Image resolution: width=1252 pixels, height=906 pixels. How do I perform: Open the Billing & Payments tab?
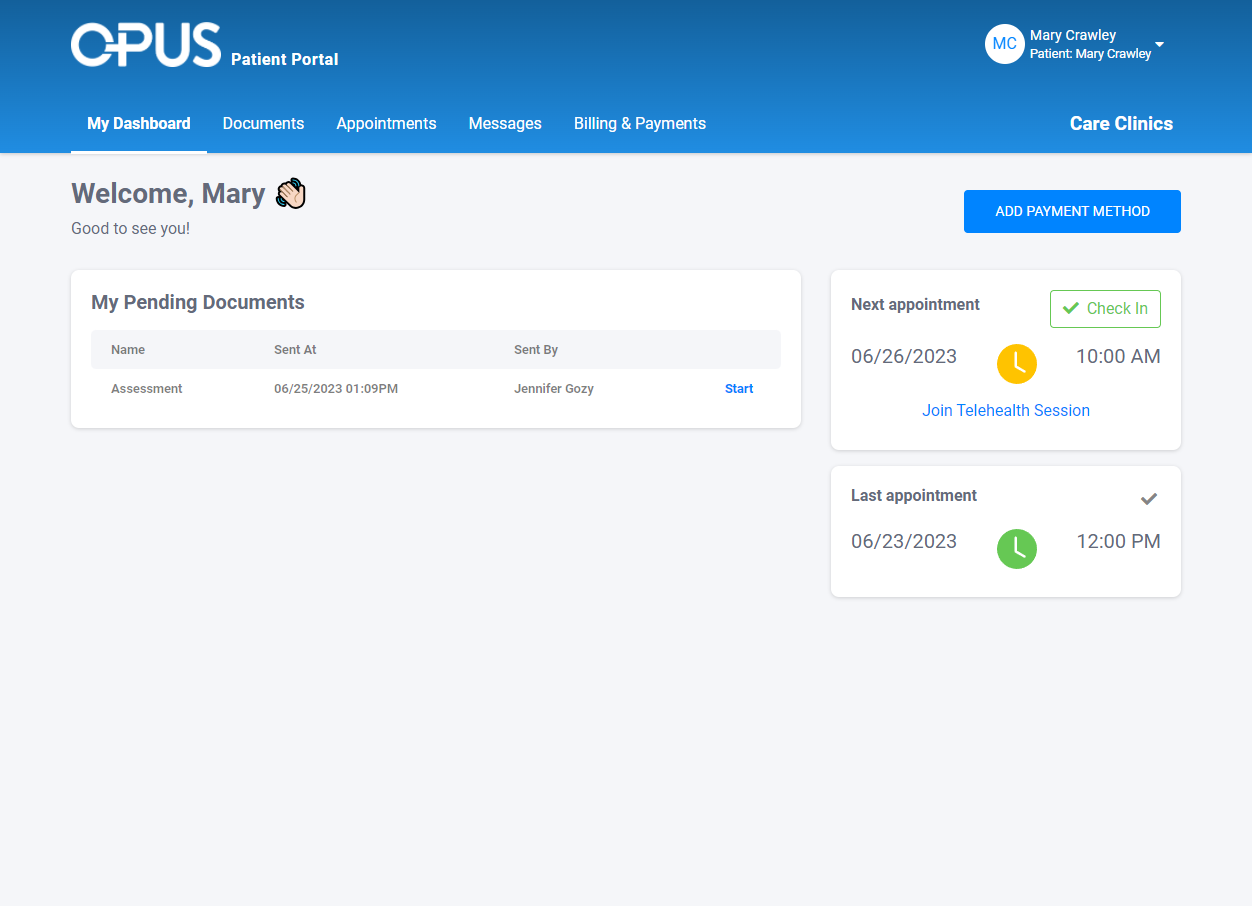click(640, 124)
